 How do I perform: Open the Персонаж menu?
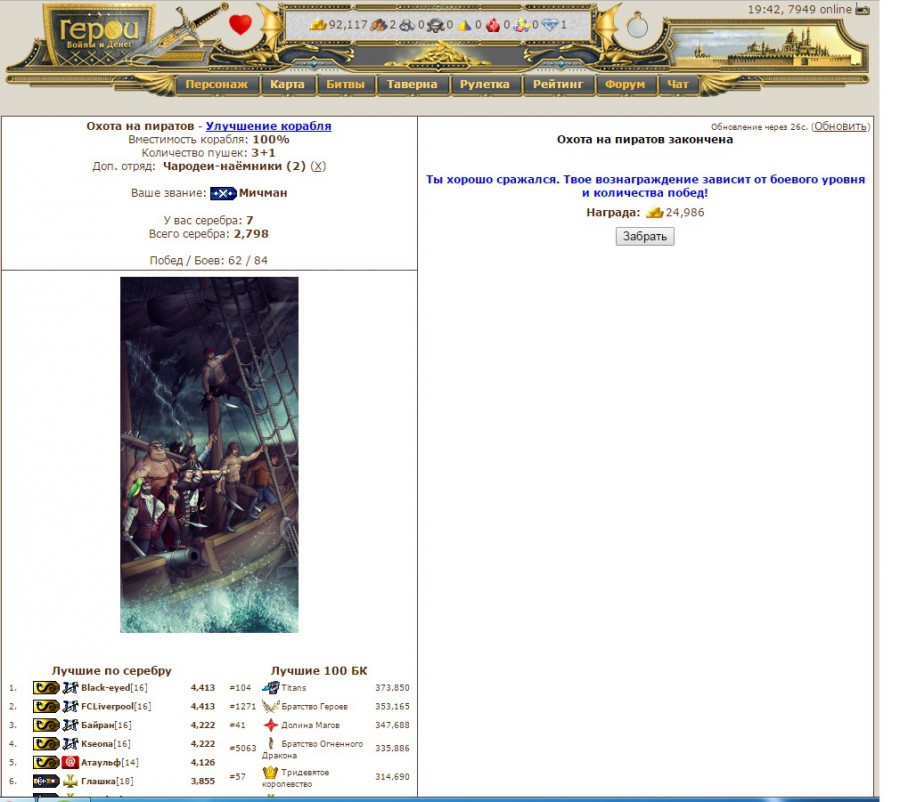point(216,84)
